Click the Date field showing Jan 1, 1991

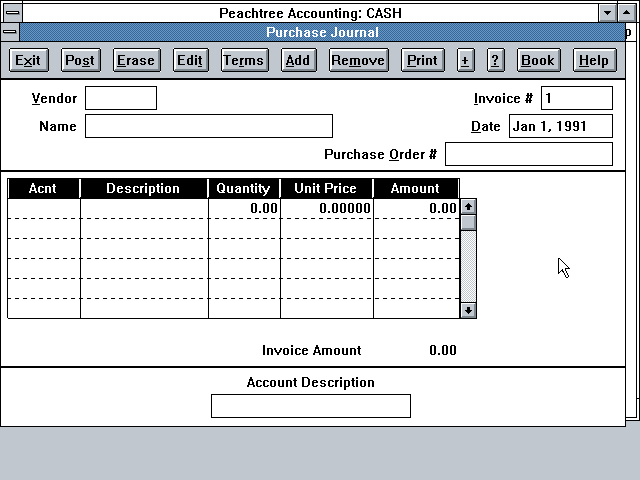561,126
